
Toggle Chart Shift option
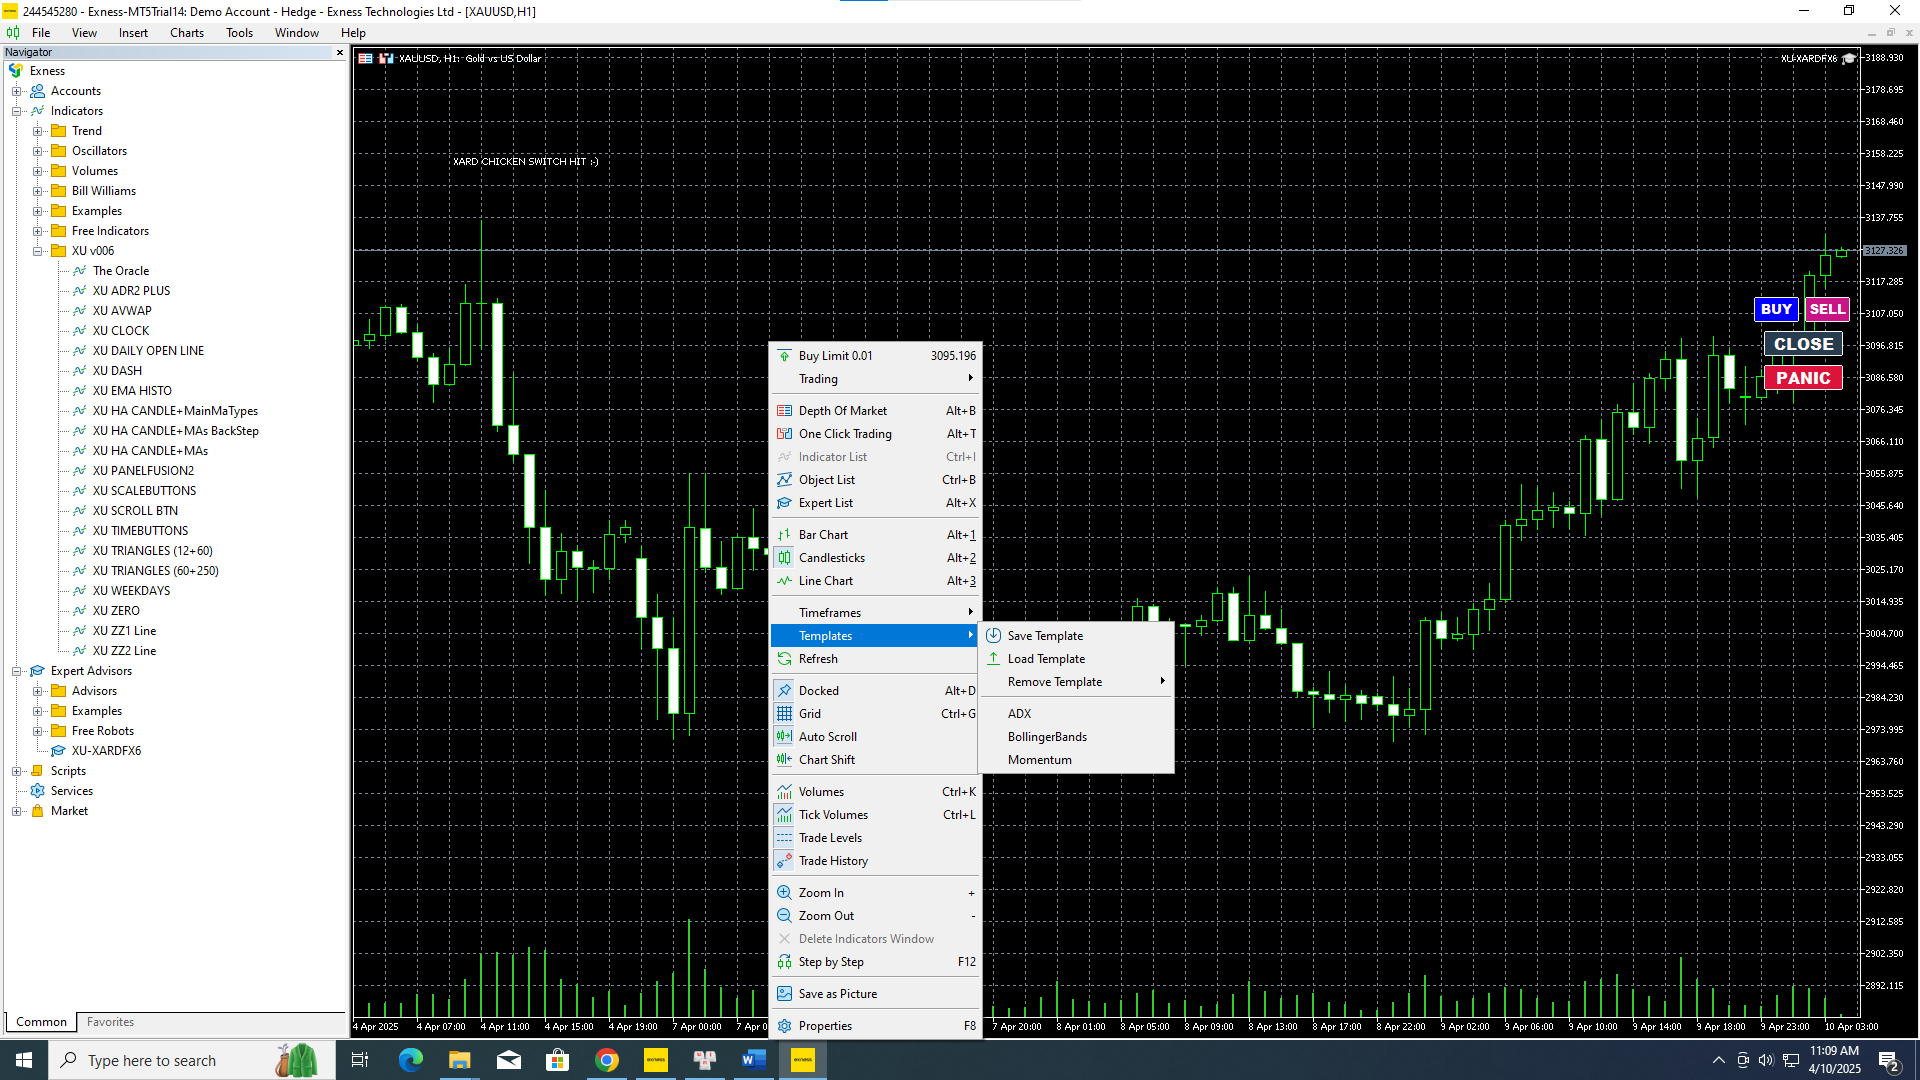pyautogui.click(x=826, y=760)
